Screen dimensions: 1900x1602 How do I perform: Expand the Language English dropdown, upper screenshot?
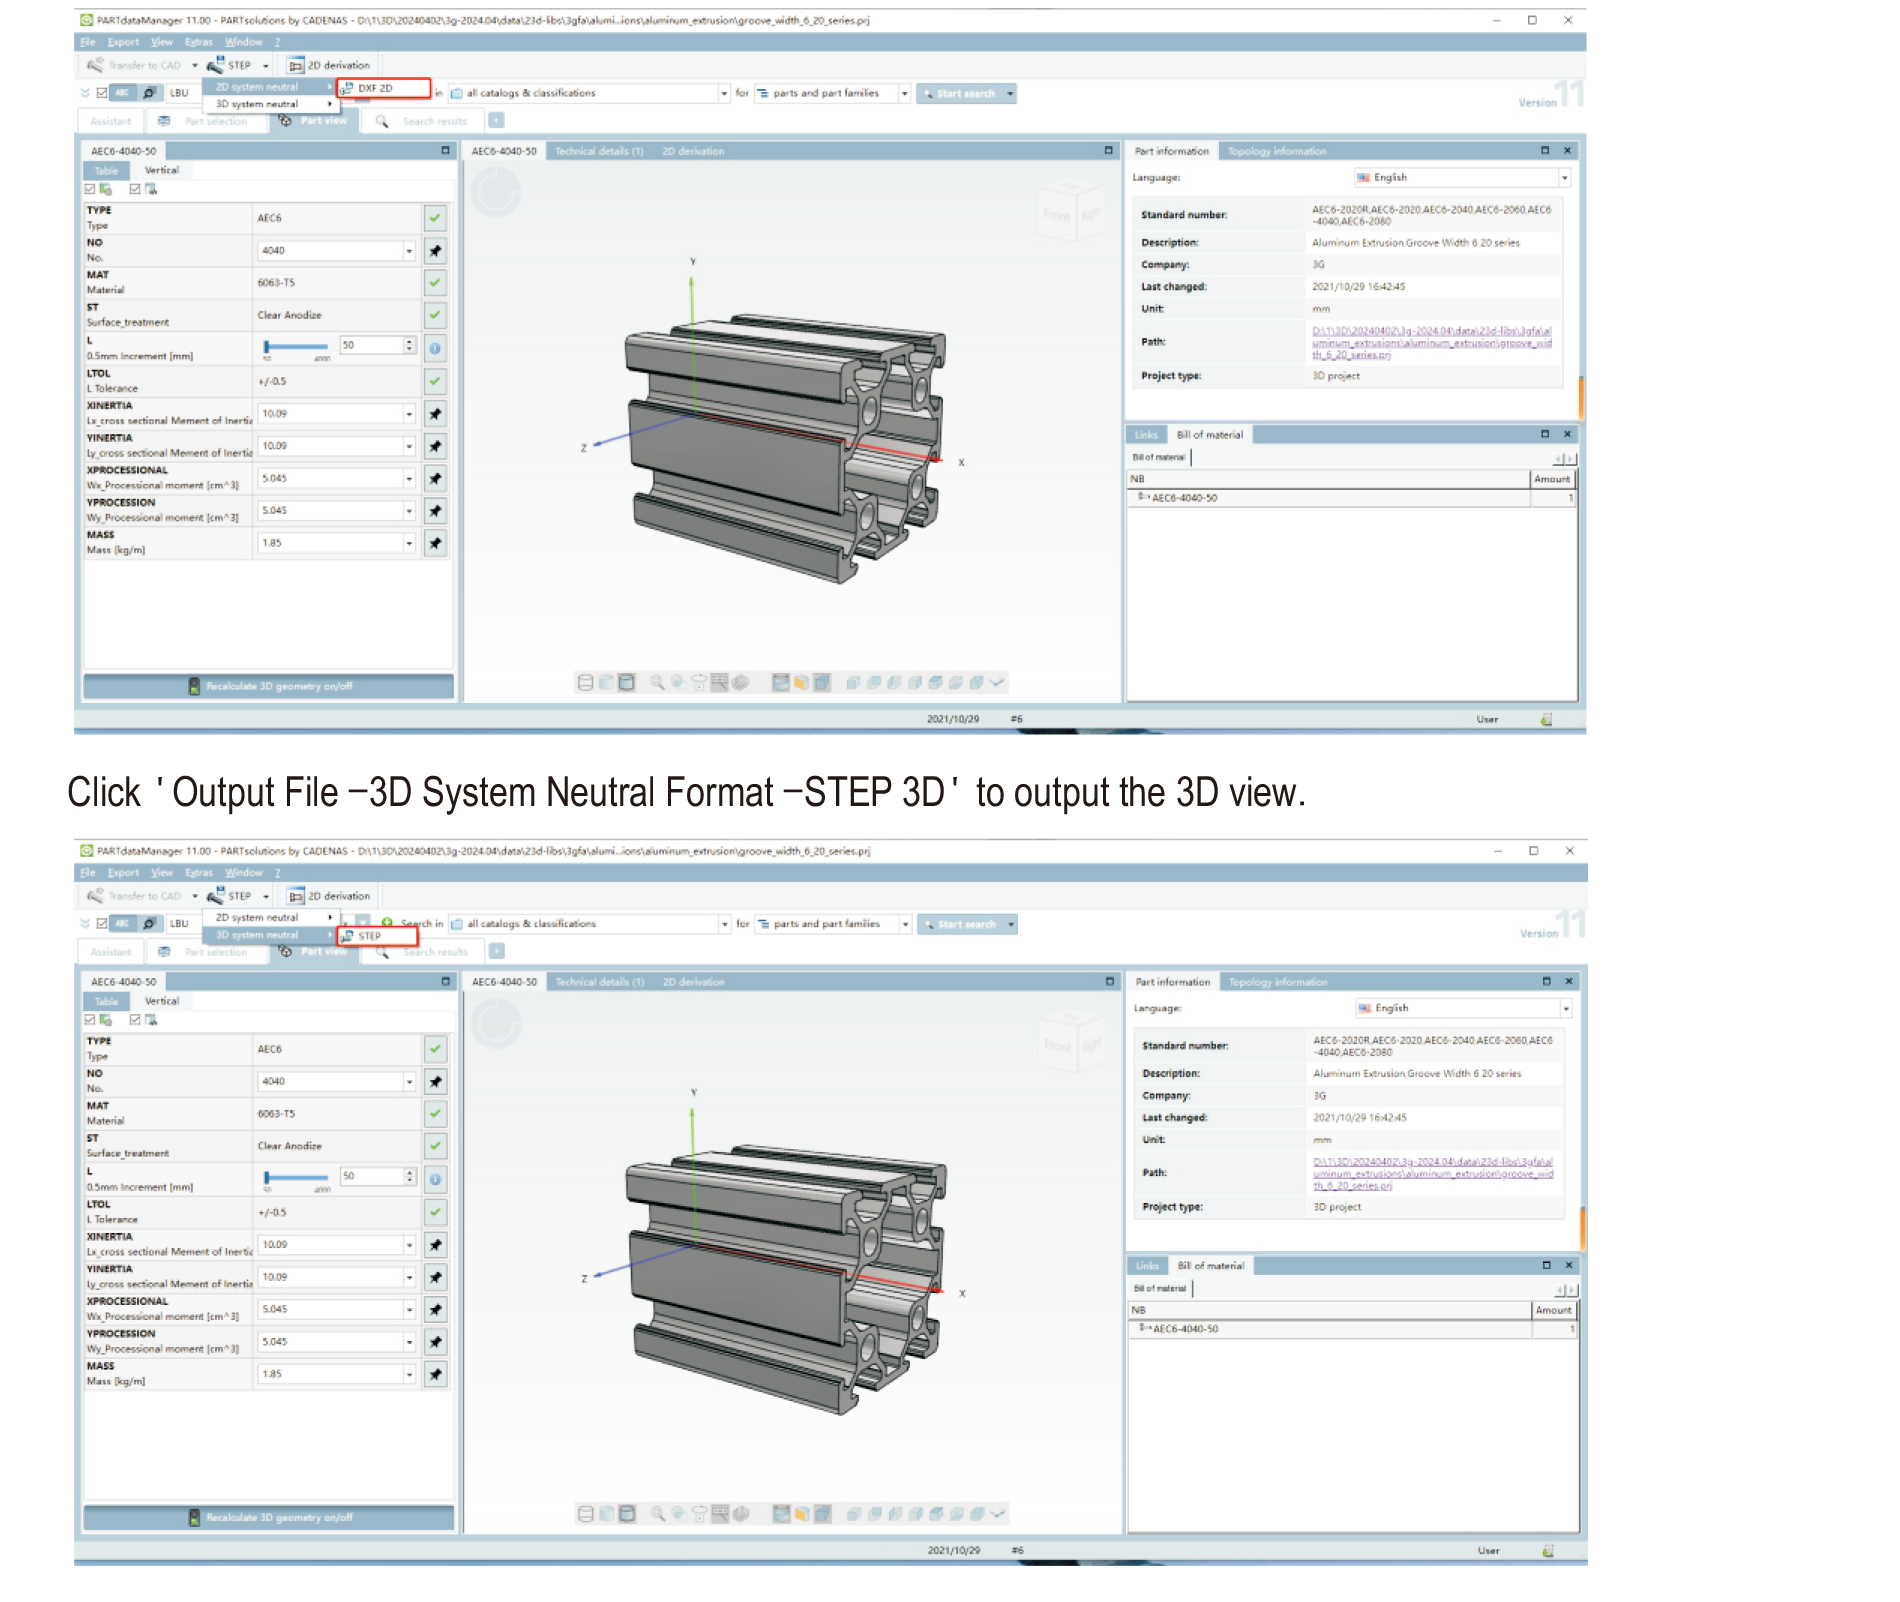1564,178
